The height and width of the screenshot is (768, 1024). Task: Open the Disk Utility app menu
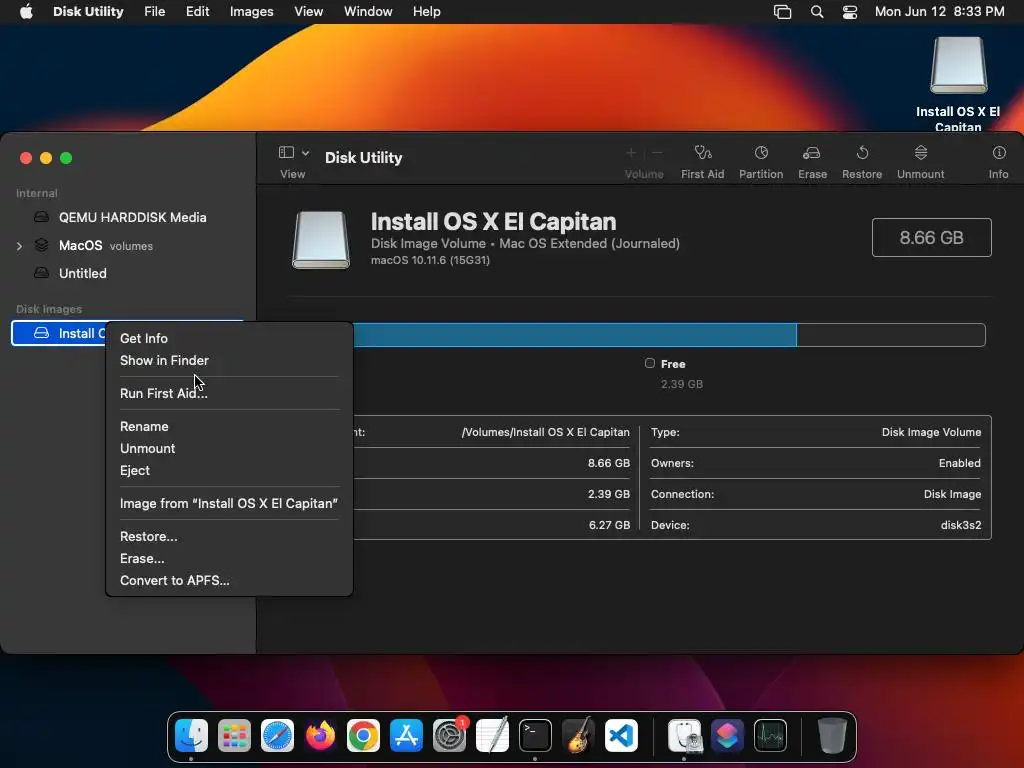88,12
